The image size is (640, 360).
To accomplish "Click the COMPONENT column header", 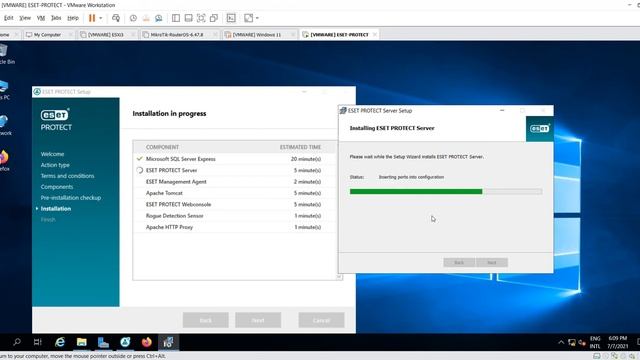I will [x=162, y=147].
